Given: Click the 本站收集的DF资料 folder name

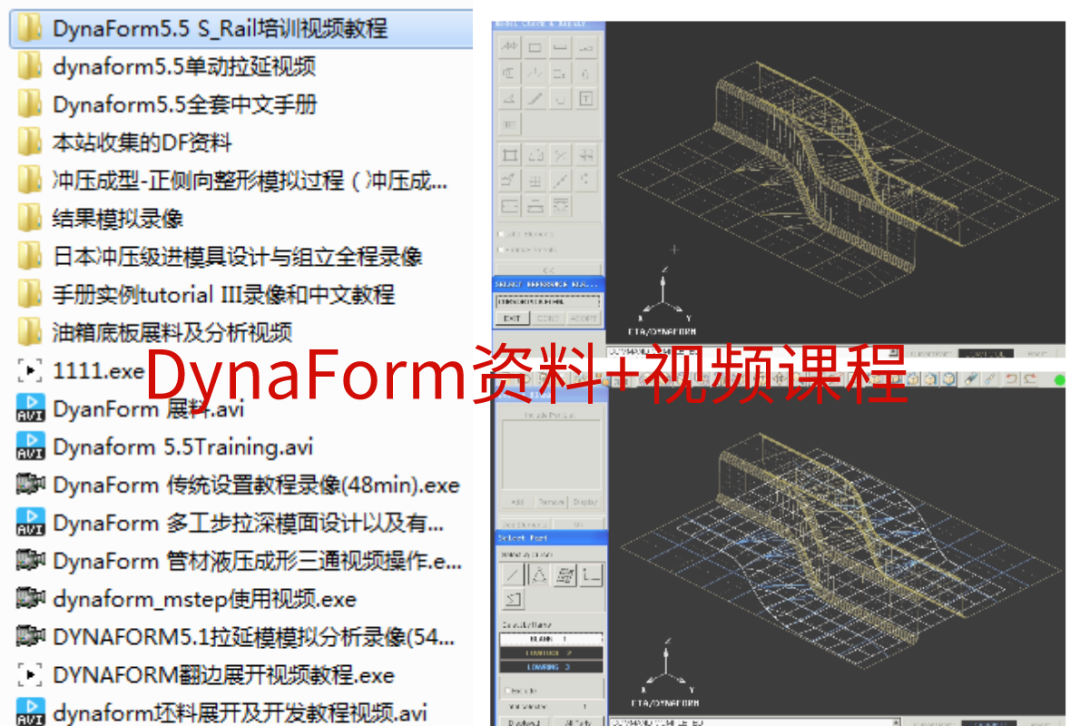Looking at the screenshot, I should point(142,143).
